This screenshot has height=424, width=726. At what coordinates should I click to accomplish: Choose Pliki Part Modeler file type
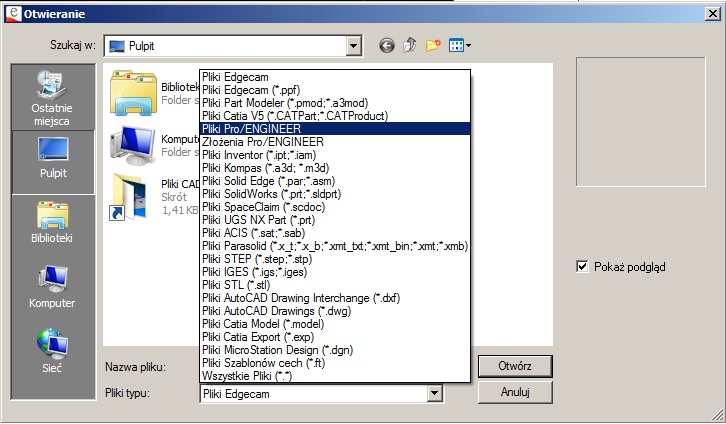click(x=335, y=103)
